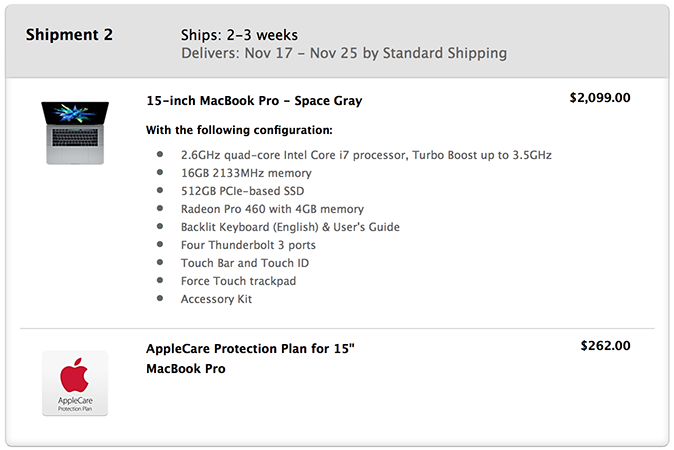Click the $262.00 AppleCare price

point(605,346)
